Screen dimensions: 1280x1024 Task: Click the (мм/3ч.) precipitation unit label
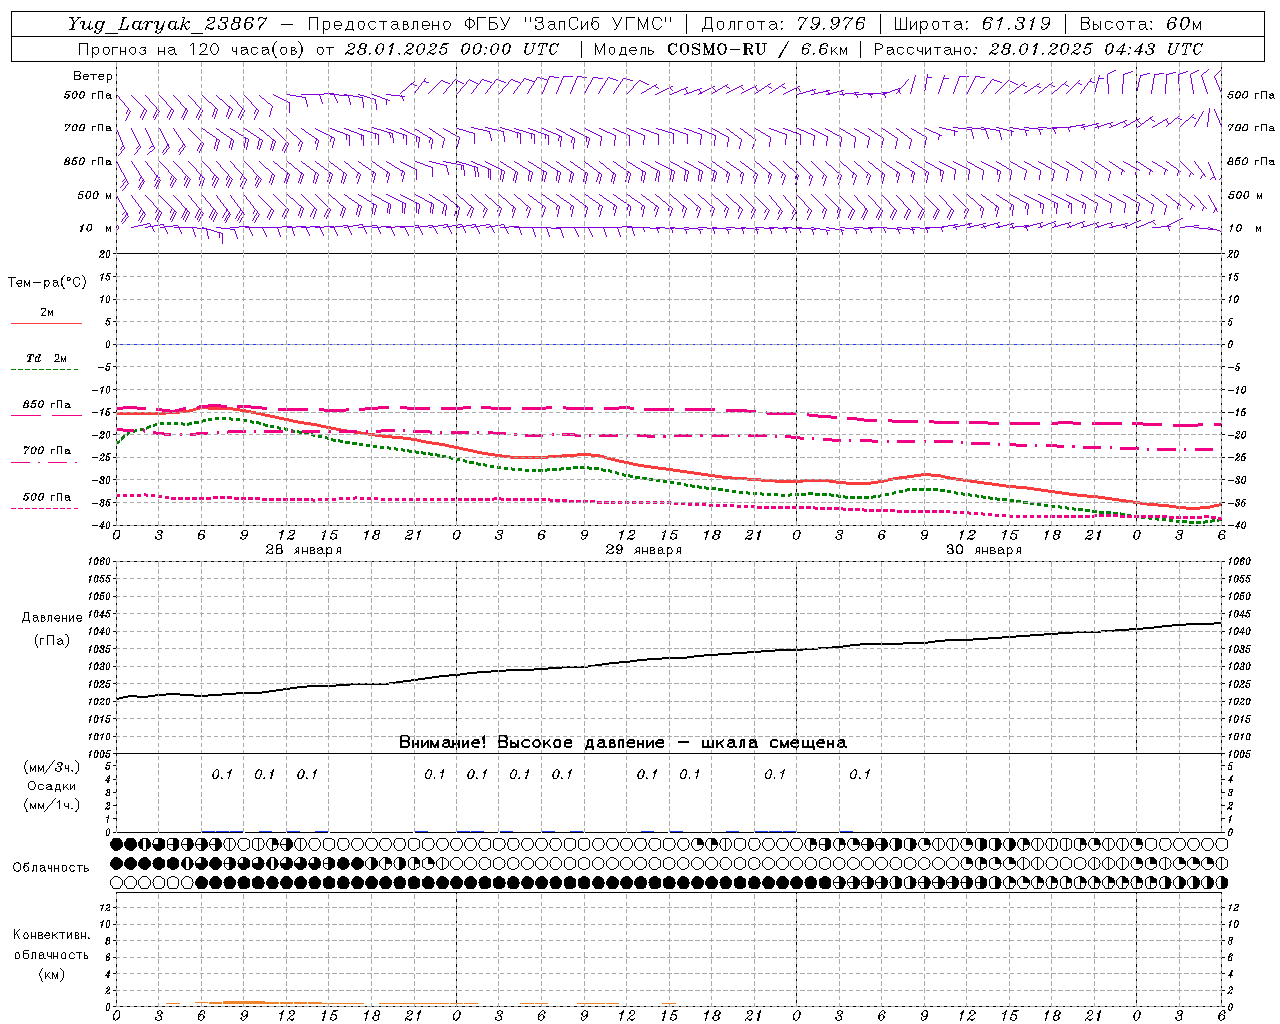tap(52, 767)
